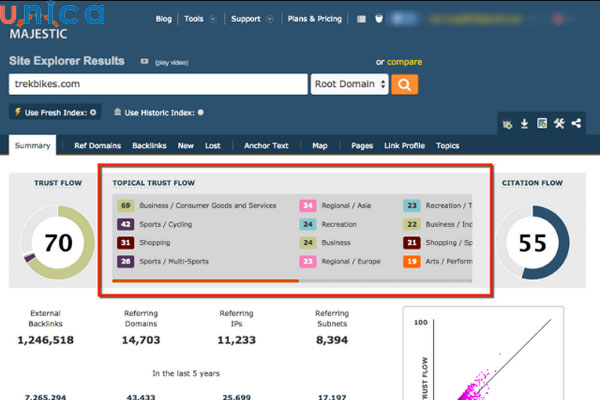The height and width of the screenshot is (400, 600).
Task: Click the Business topic with score 24
Action: 336,243
